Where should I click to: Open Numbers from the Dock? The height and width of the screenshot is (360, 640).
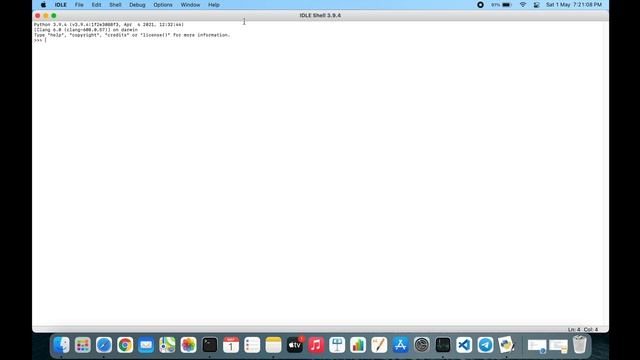click(x=358, y=345)
